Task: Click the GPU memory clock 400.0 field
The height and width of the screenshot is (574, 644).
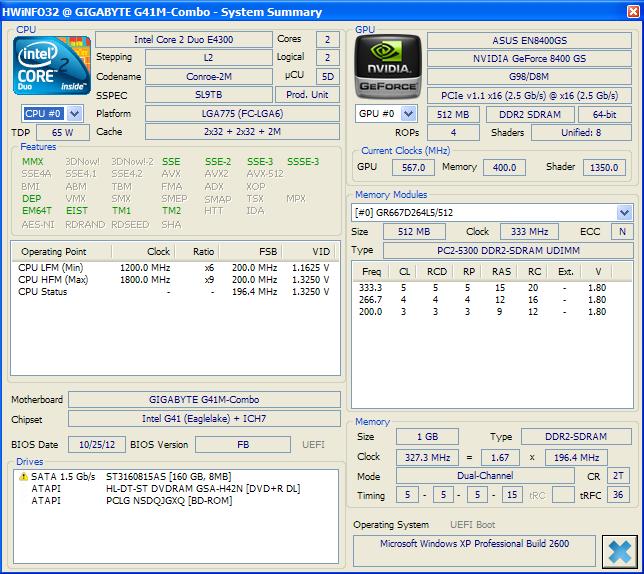Action: [504, 168]
